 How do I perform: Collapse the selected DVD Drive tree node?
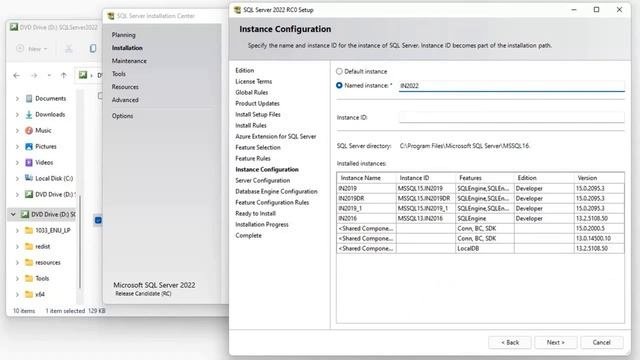click(13, 214)
